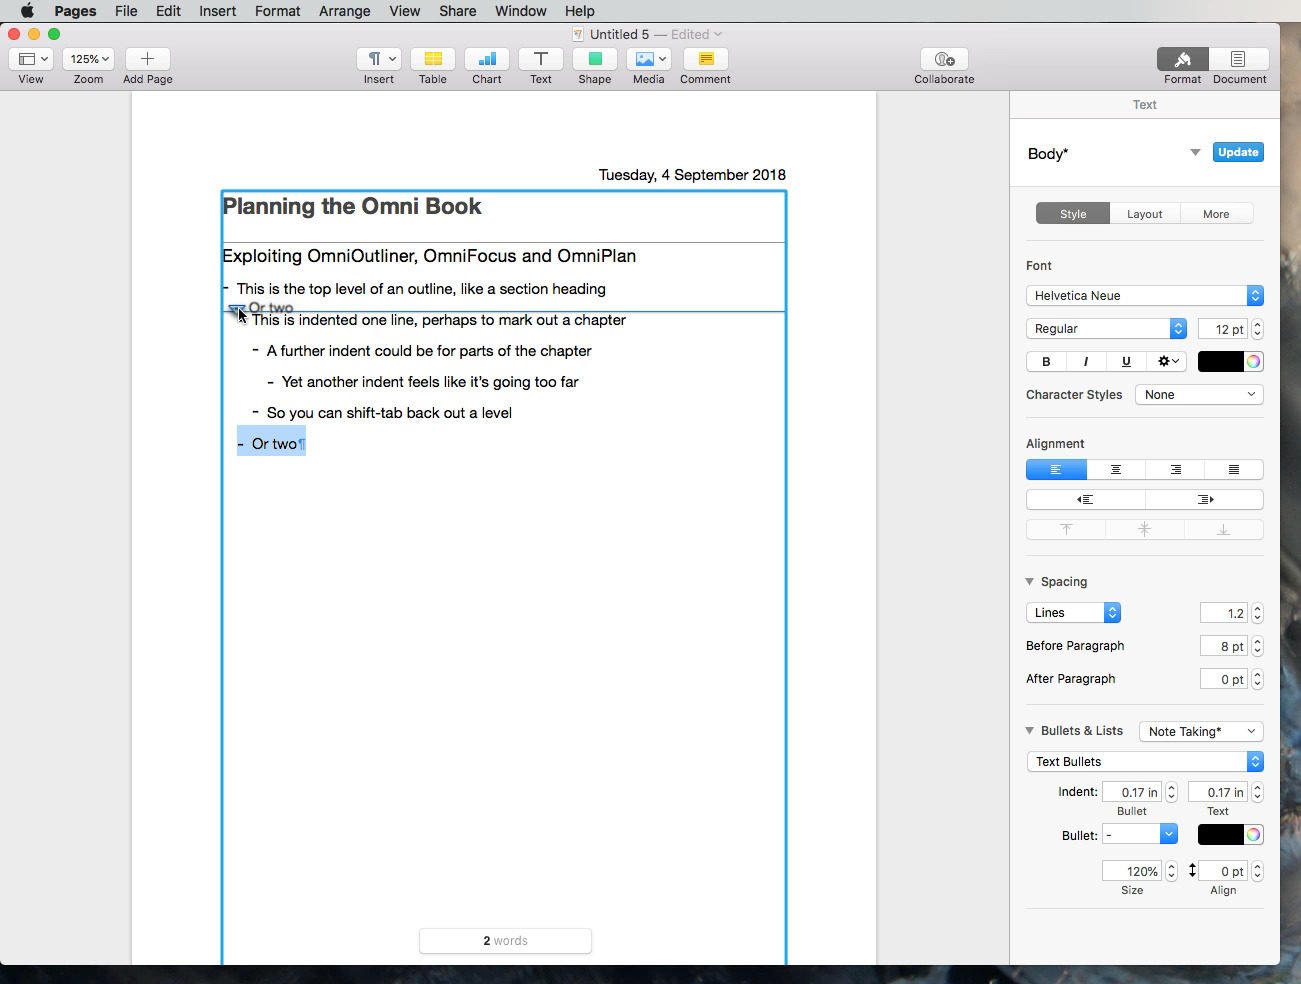Open the Helvetica Neue font dropdown

(1145, 295)
